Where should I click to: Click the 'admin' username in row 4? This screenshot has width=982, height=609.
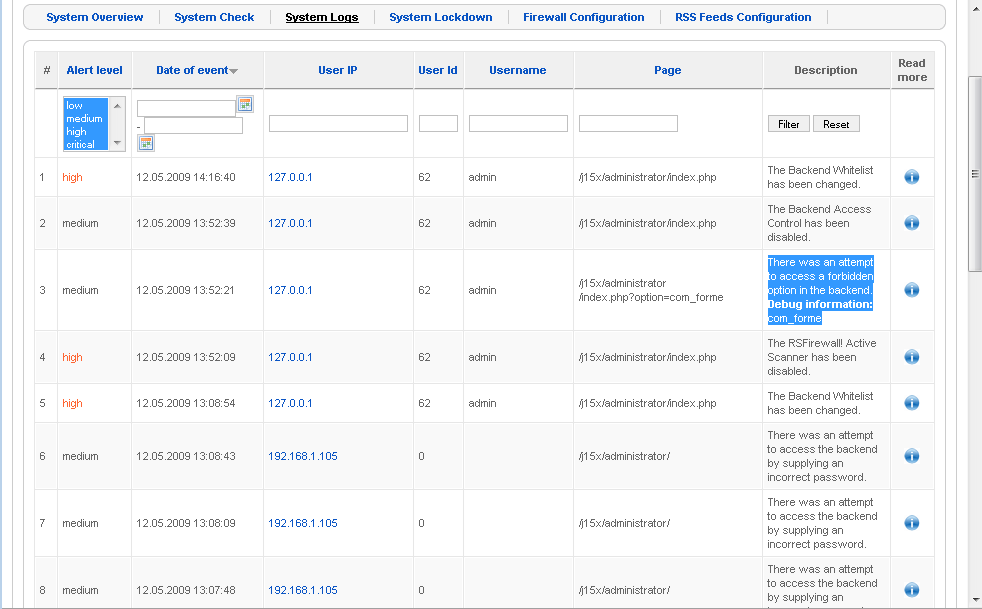(x=482, y=357)
